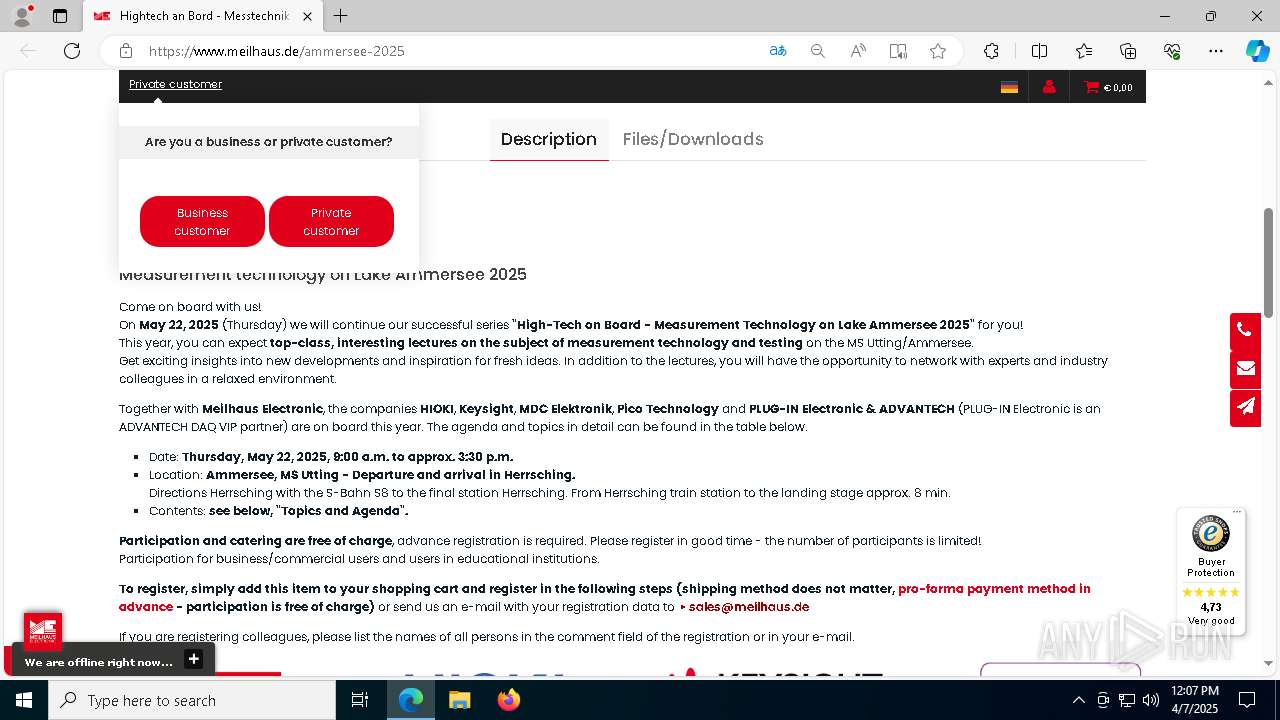Viewport: 1280px width, 720px height.
Task: Open Windows Start menu
Action: pos(24,700)
